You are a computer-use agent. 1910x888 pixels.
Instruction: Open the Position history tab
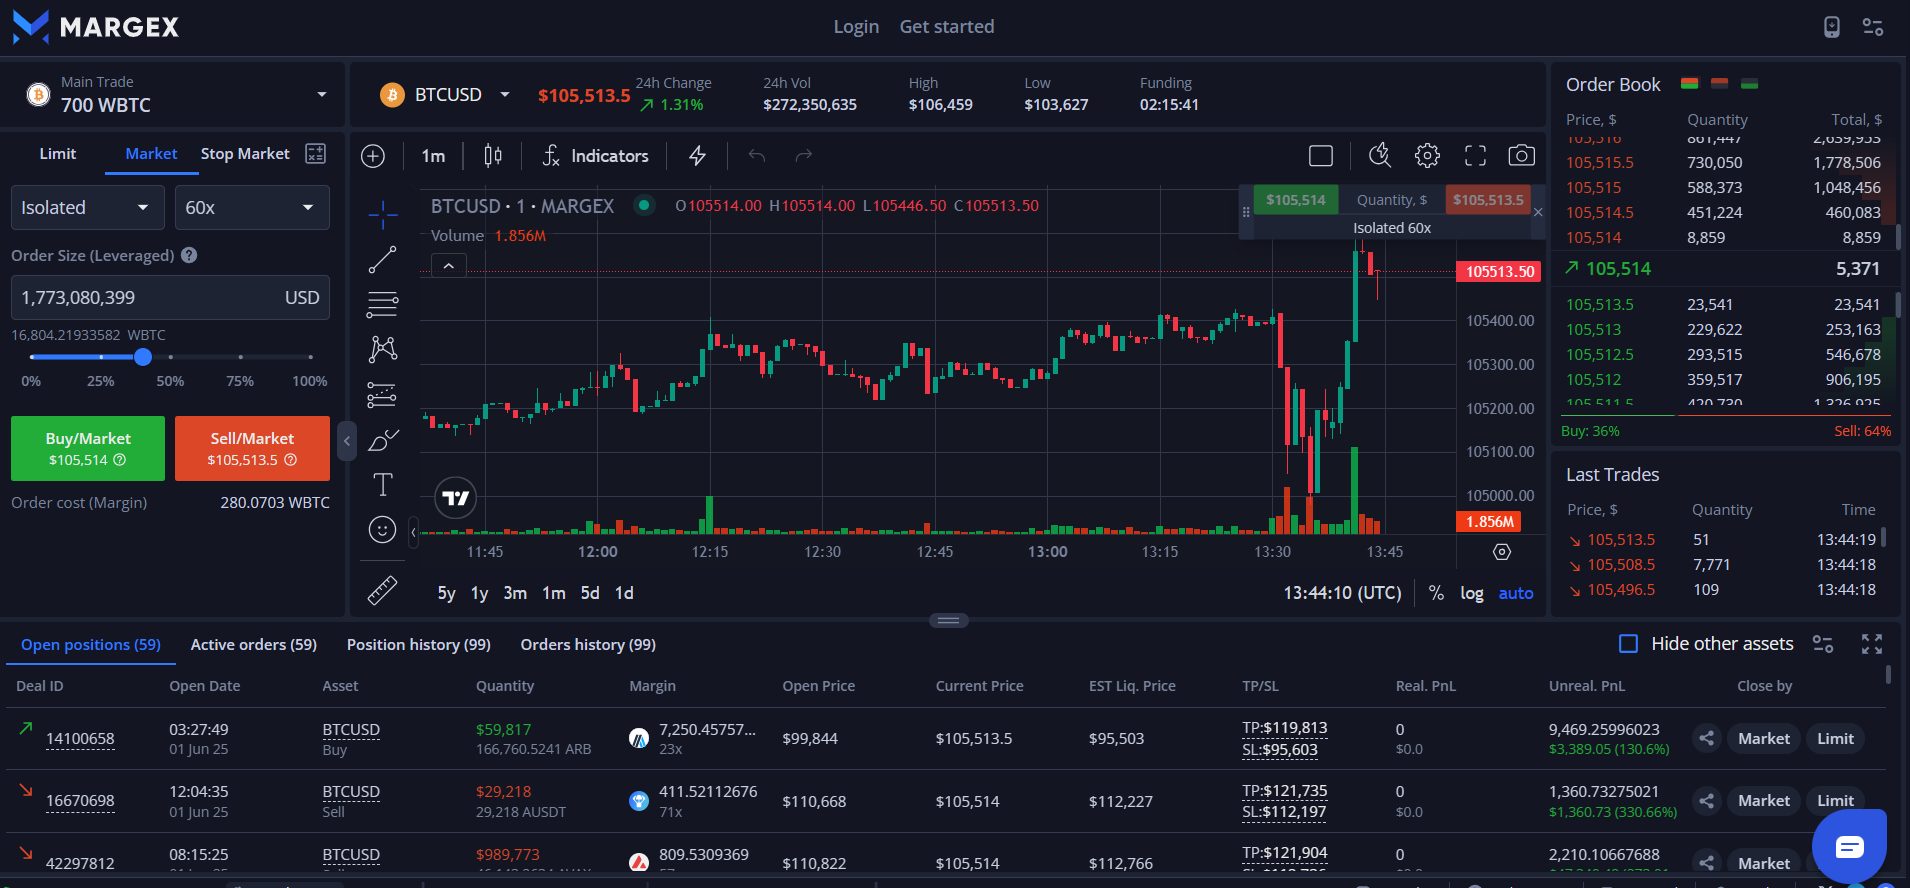coord(418,645)
